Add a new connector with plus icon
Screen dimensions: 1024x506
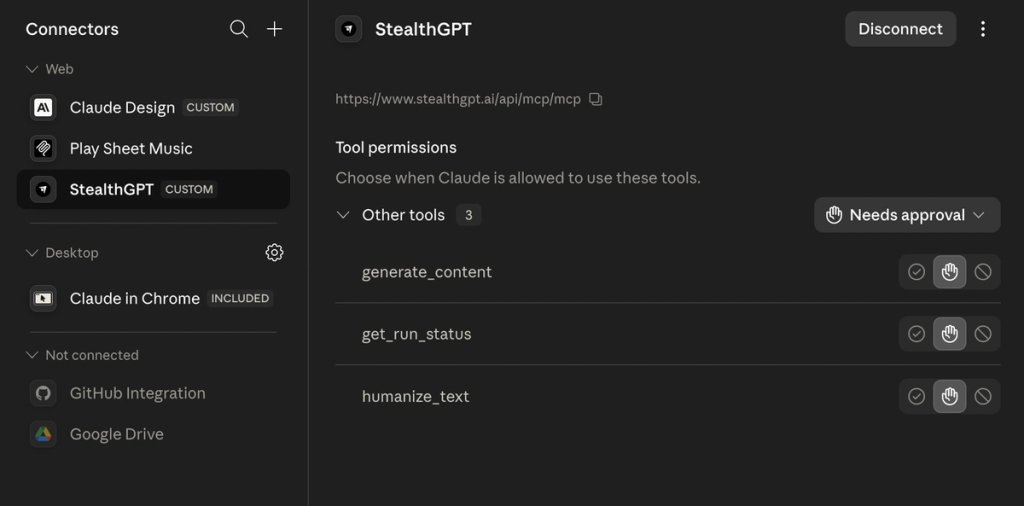(275, 29)
